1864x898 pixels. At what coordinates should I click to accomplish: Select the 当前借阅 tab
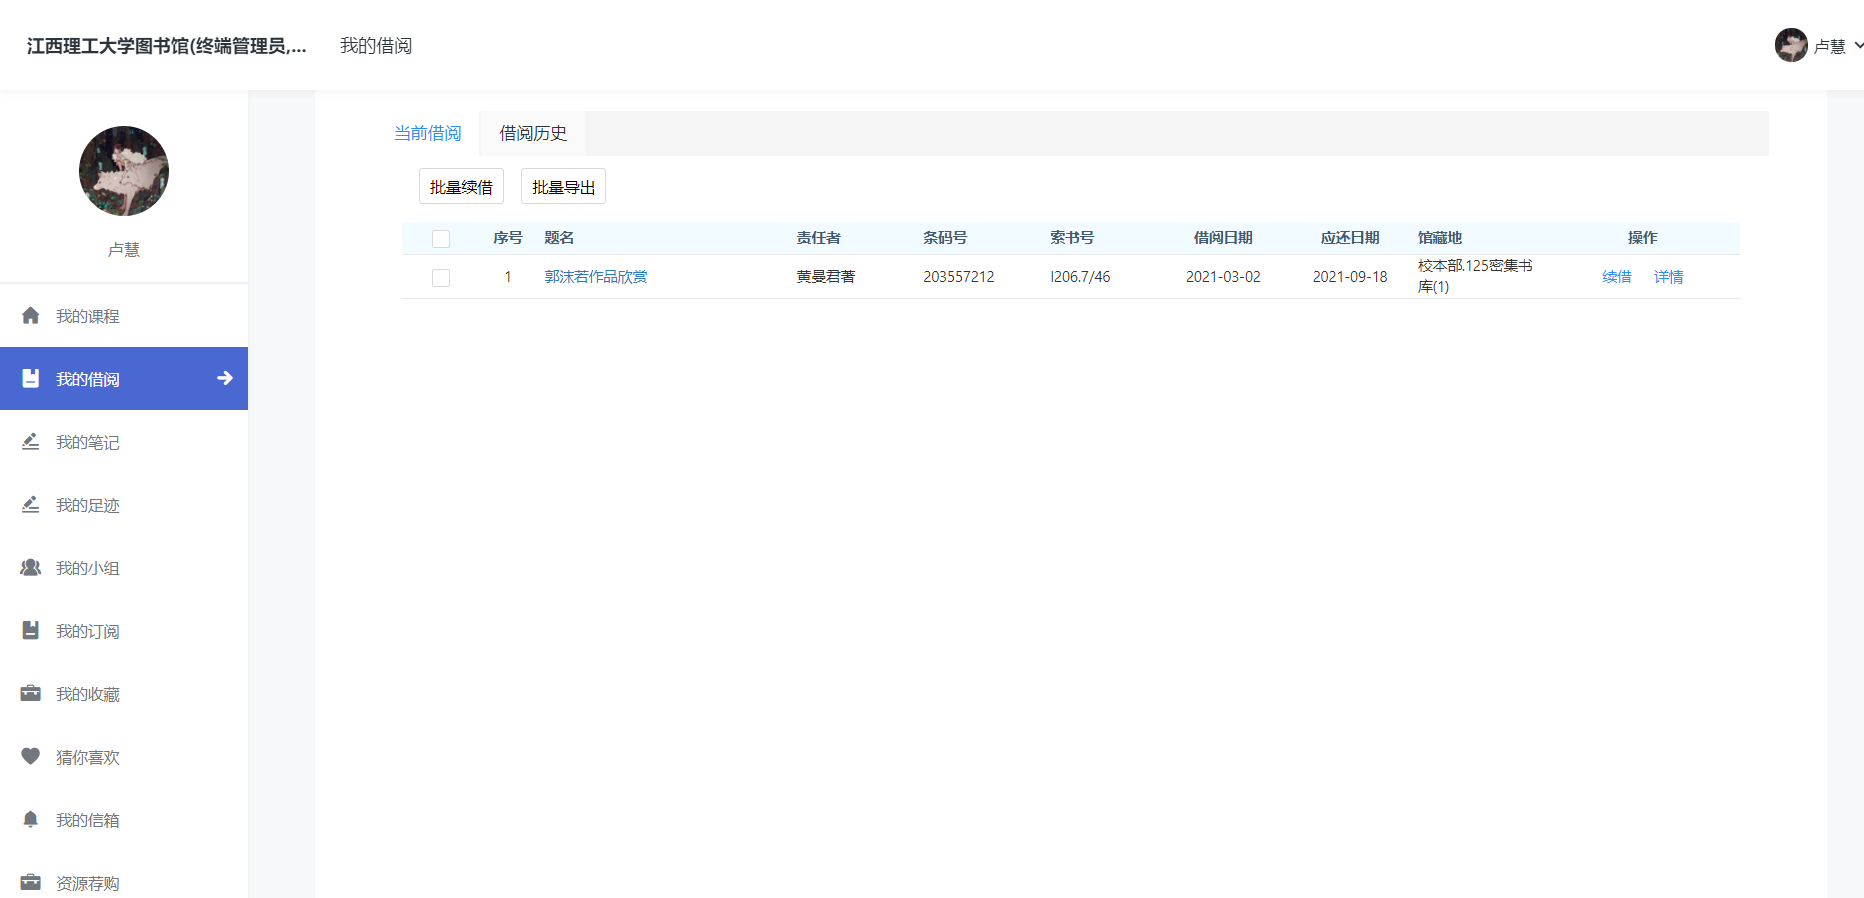pyautogui.click(x=428, y=133)
